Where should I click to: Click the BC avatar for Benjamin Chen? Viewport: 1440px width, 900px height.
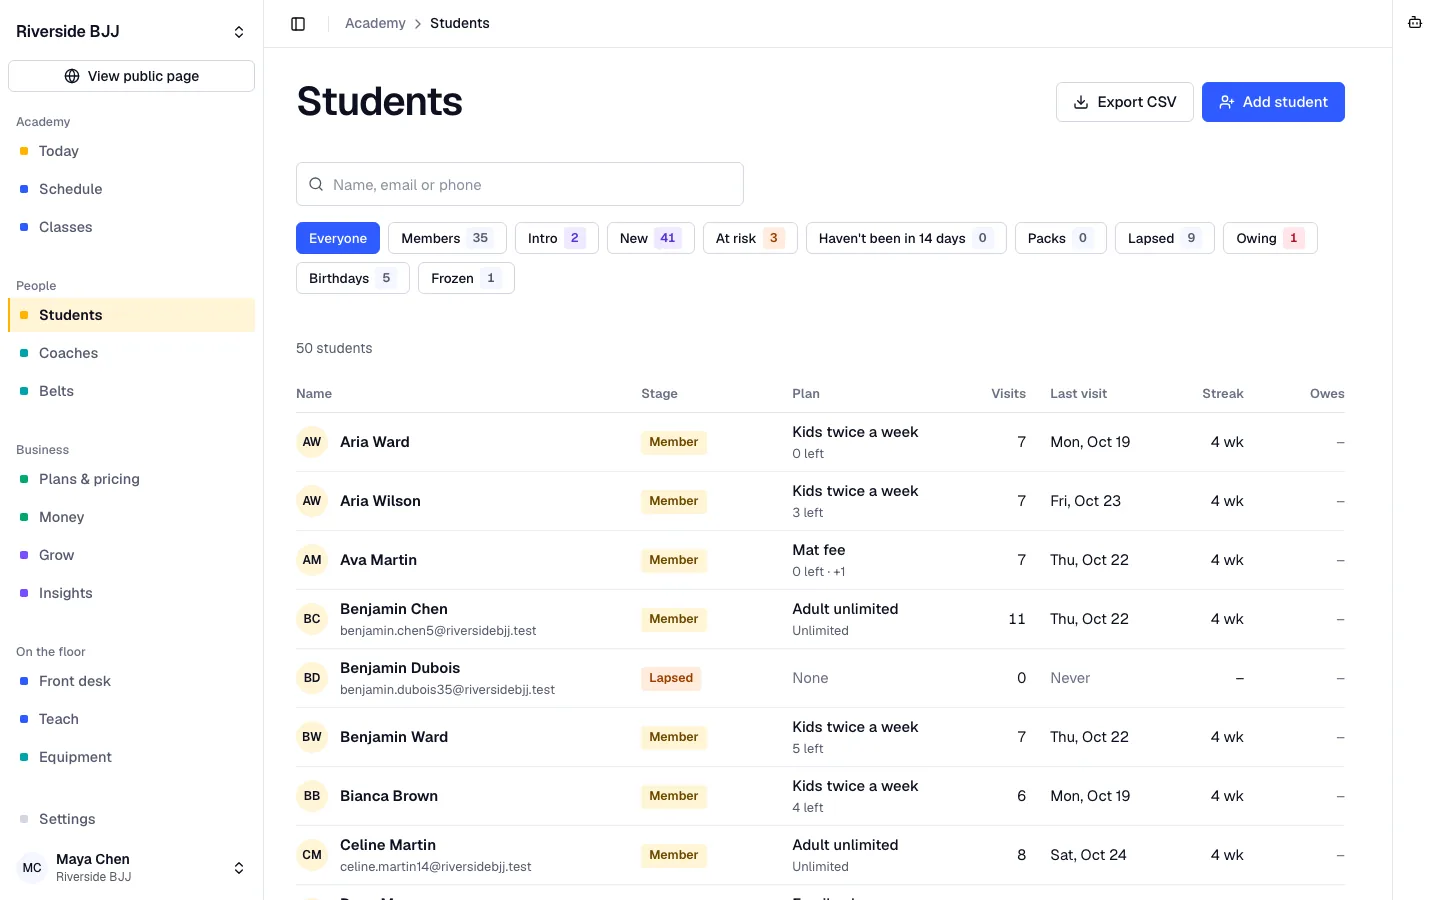pyautogui.click(x=312, y=619)
